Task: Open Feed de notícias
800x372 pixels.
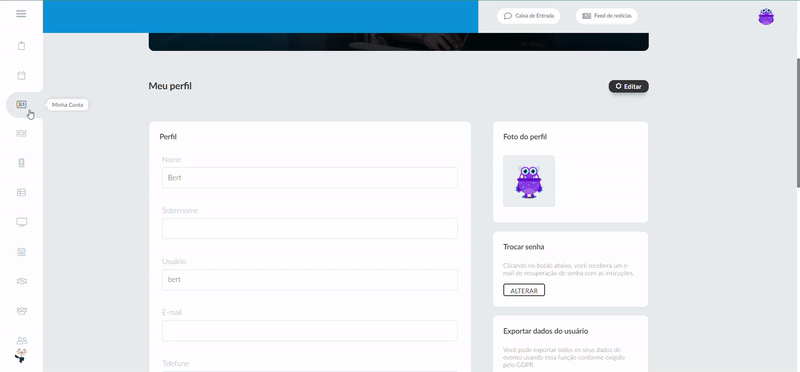Action: [x=606, y=16]
